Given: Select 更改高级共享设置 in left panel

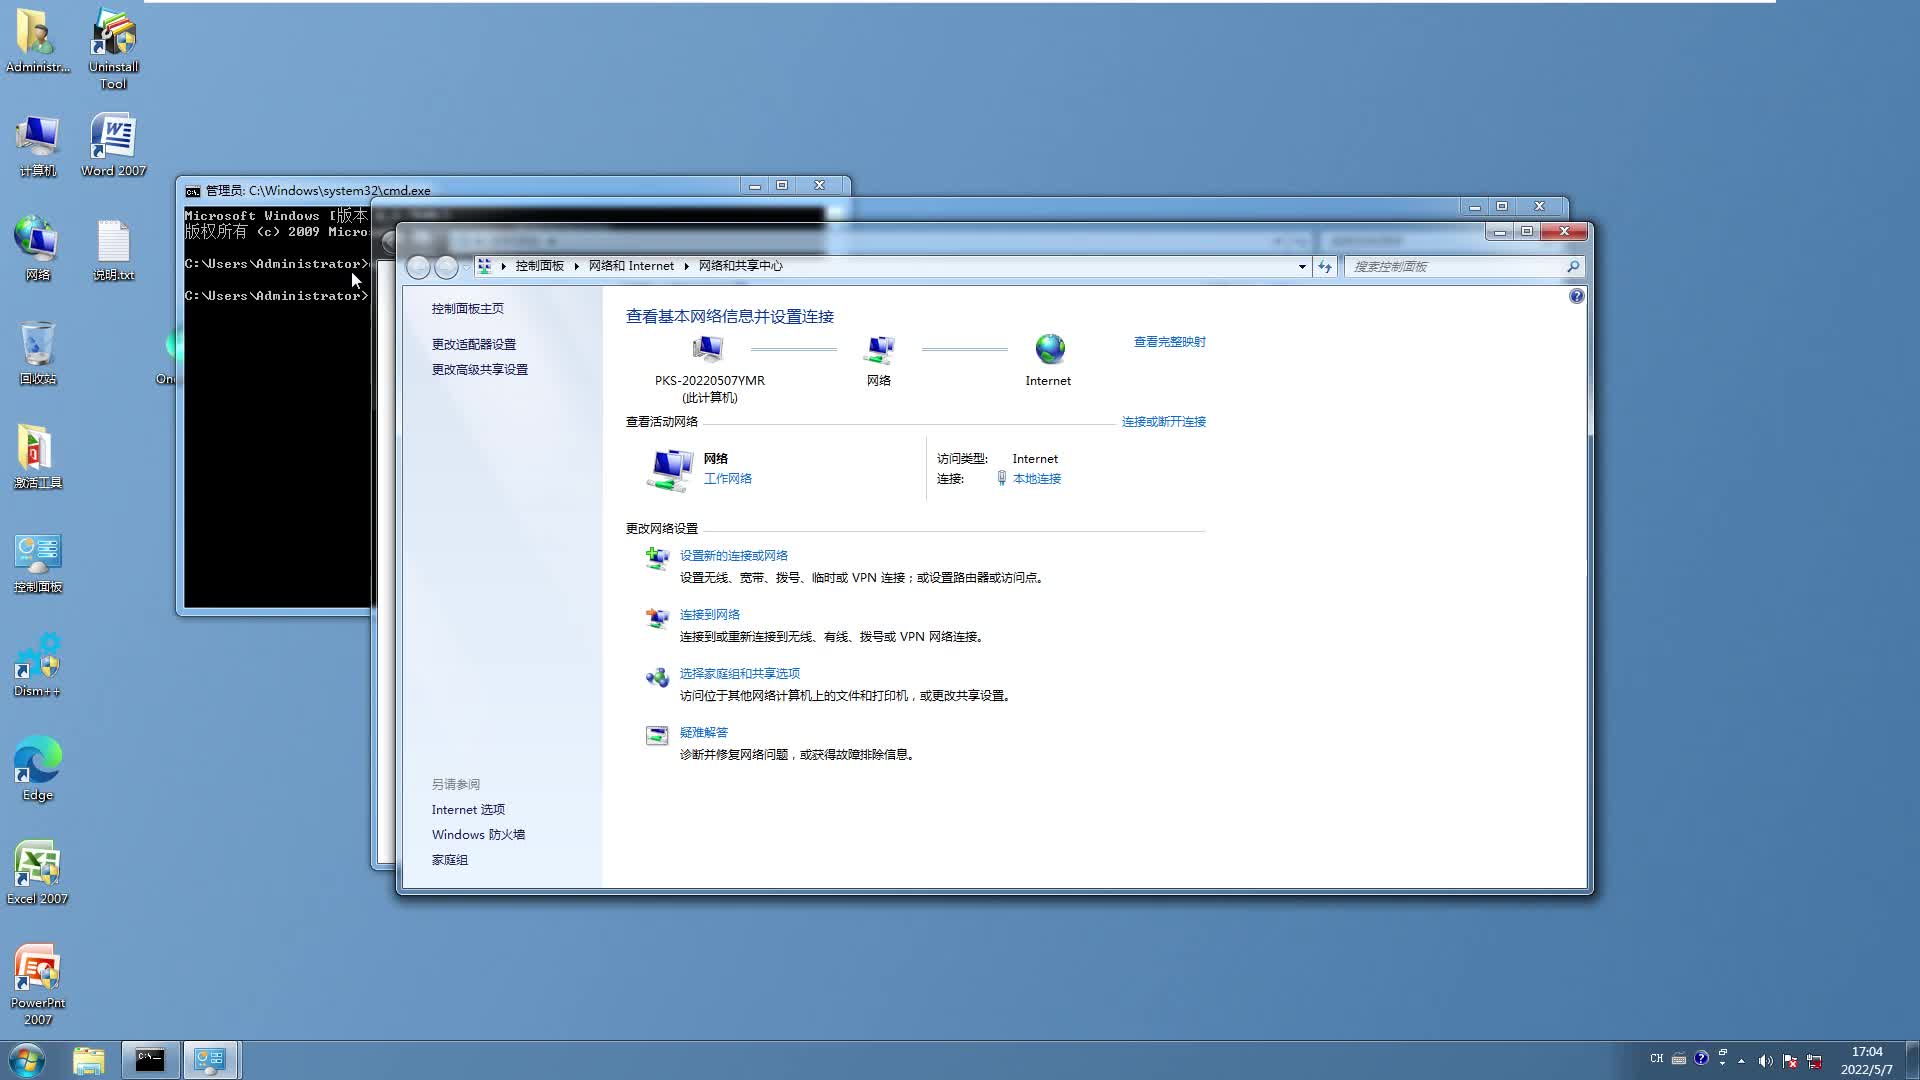Looking at the screenshot, I should point(480,368).
